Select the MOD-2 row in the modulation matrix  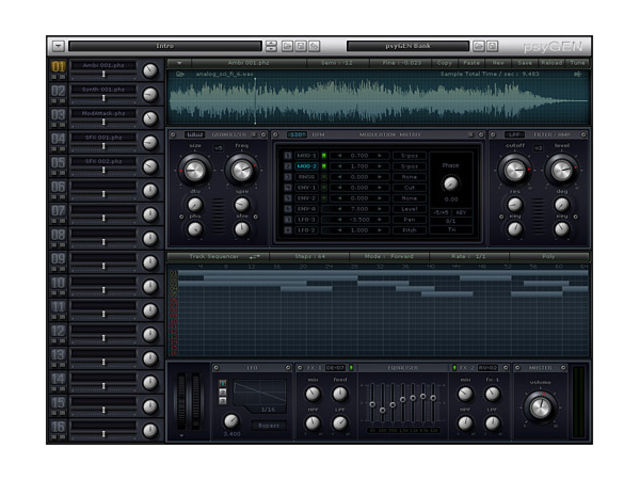click(x=306, y=166)
